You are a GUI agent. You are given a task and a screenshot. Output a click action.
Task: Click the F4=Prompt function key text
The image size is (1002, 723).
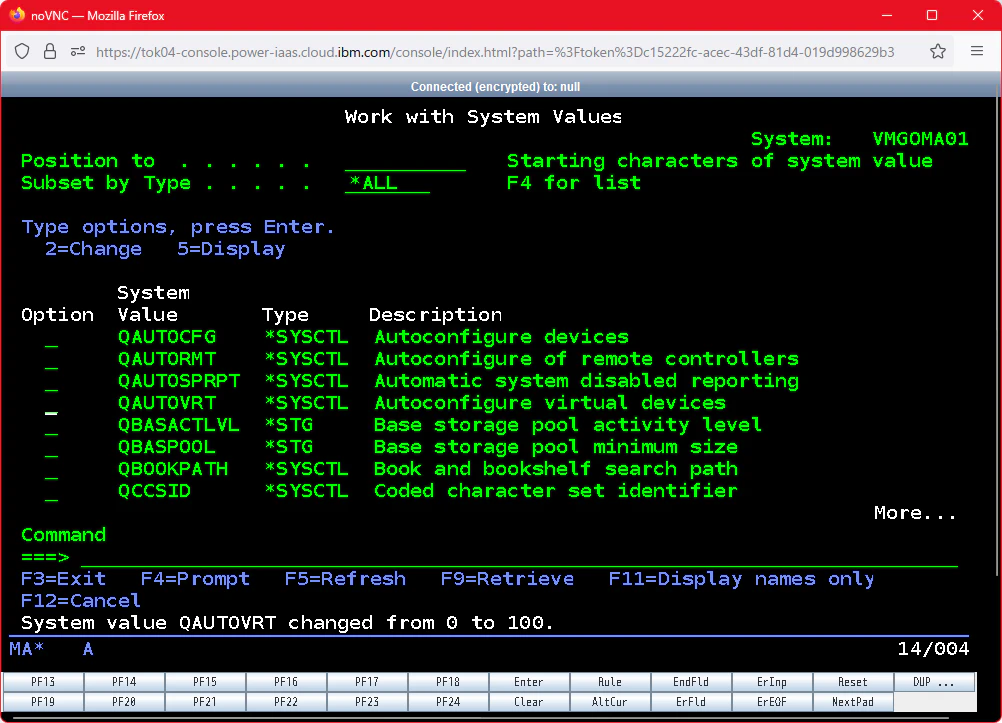point(196,579)
